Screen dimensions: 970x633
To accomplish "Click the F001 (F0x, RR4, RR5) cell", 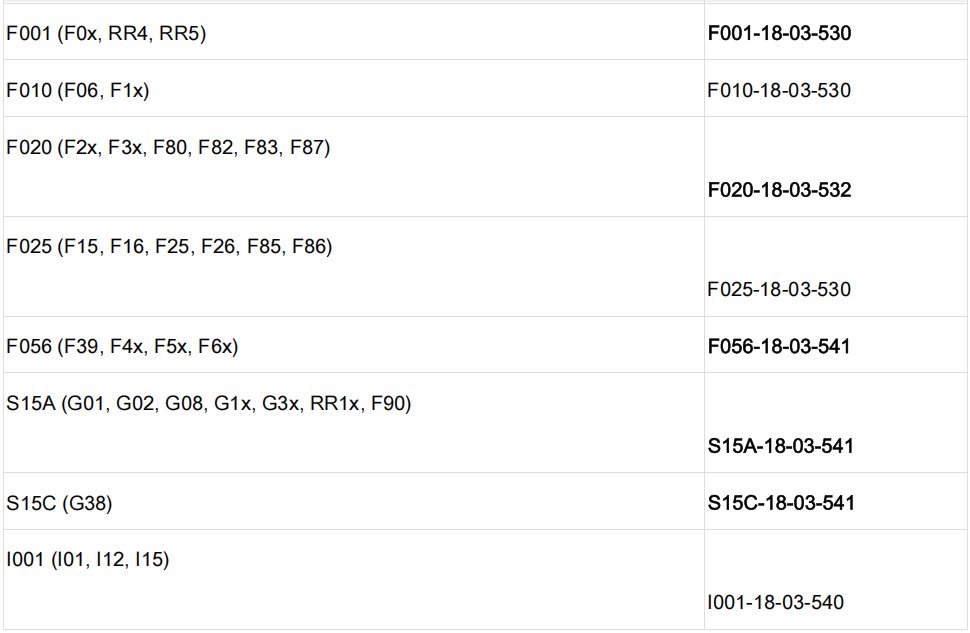I will coord(106,33).
